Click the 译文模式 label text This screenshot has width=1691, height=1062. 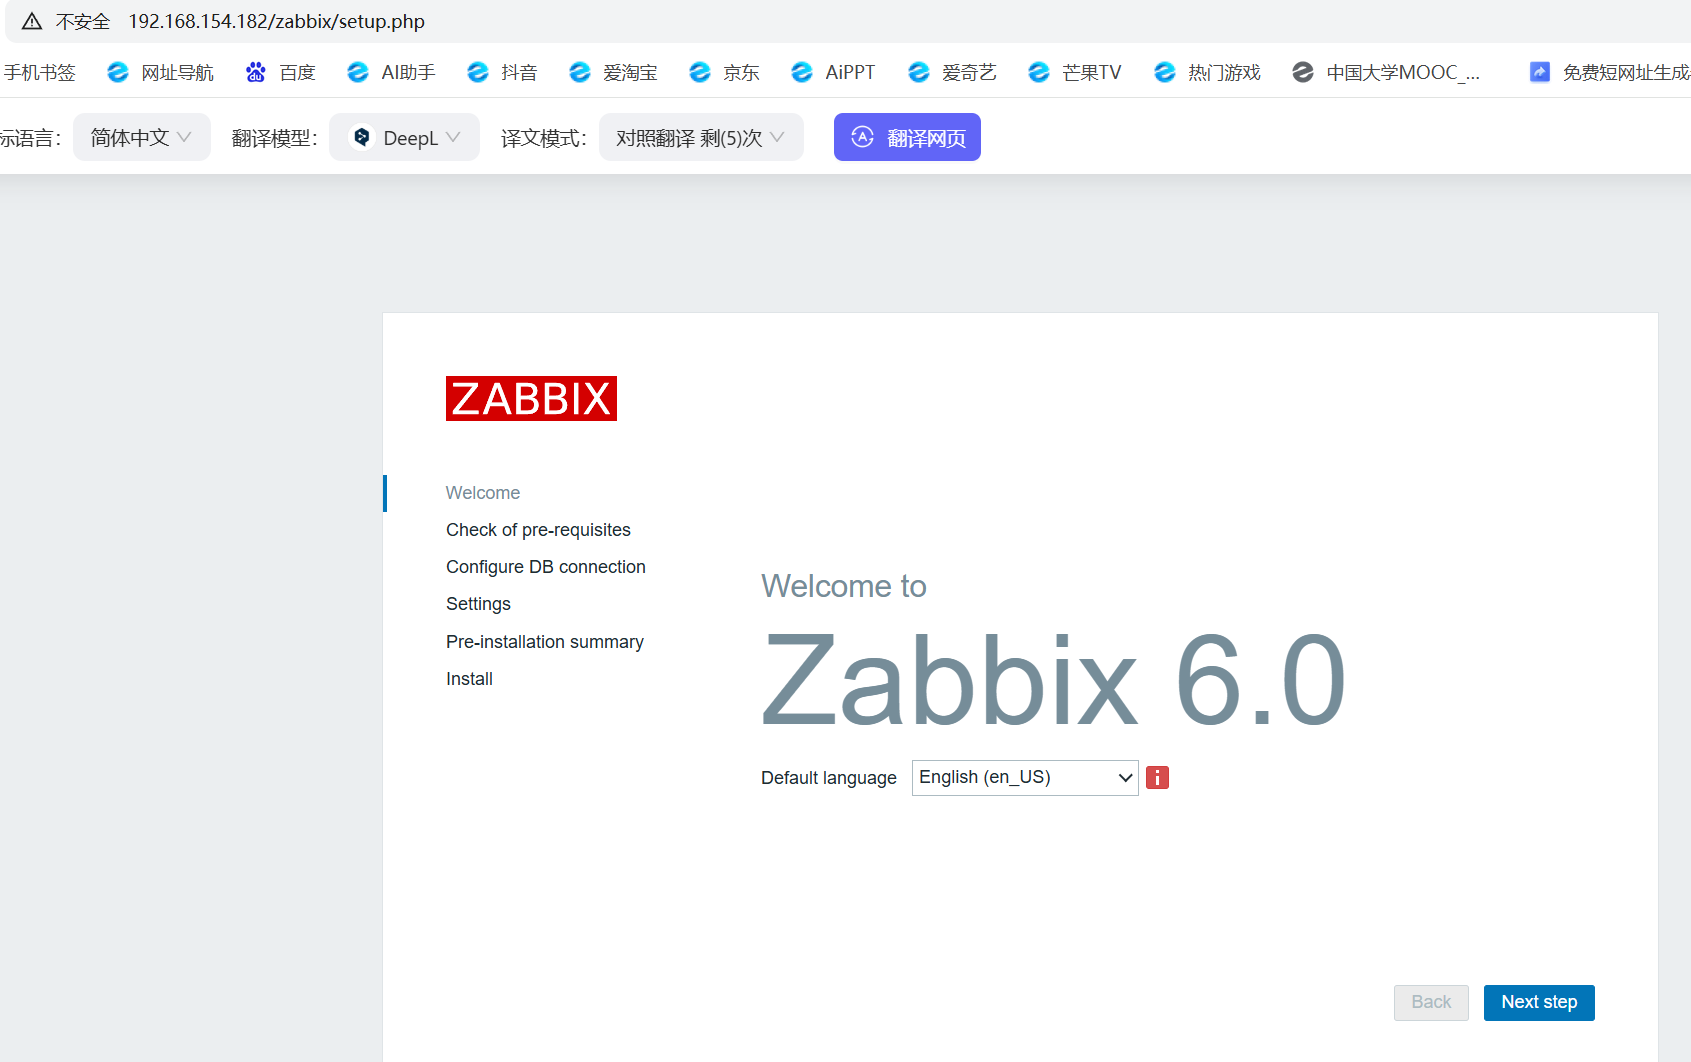(x=543, y=138)
